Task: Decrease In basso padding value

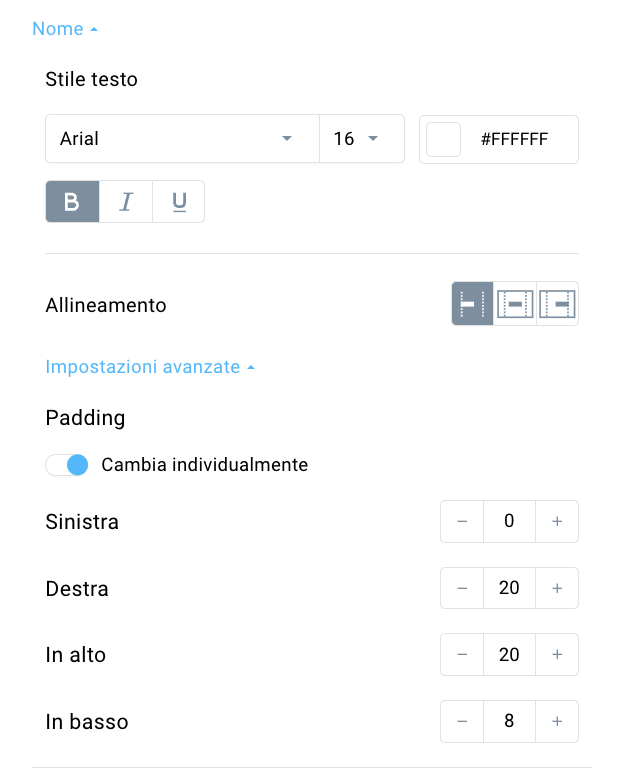Action: coord(462,721)
